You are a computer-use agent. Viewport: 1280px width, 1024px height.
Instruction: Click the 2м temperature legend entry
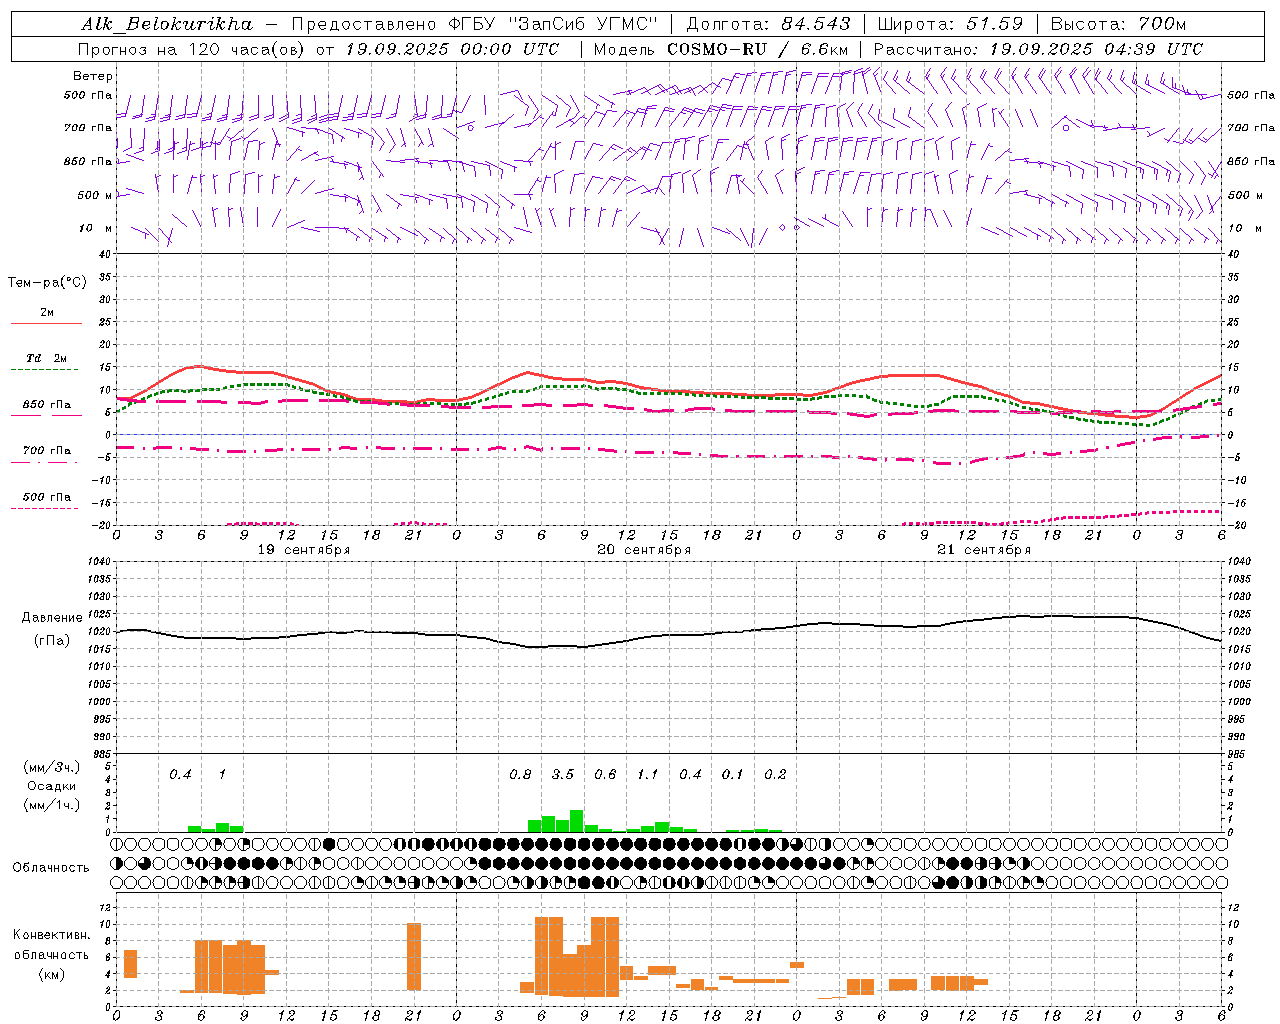click(x=47, y=313)
